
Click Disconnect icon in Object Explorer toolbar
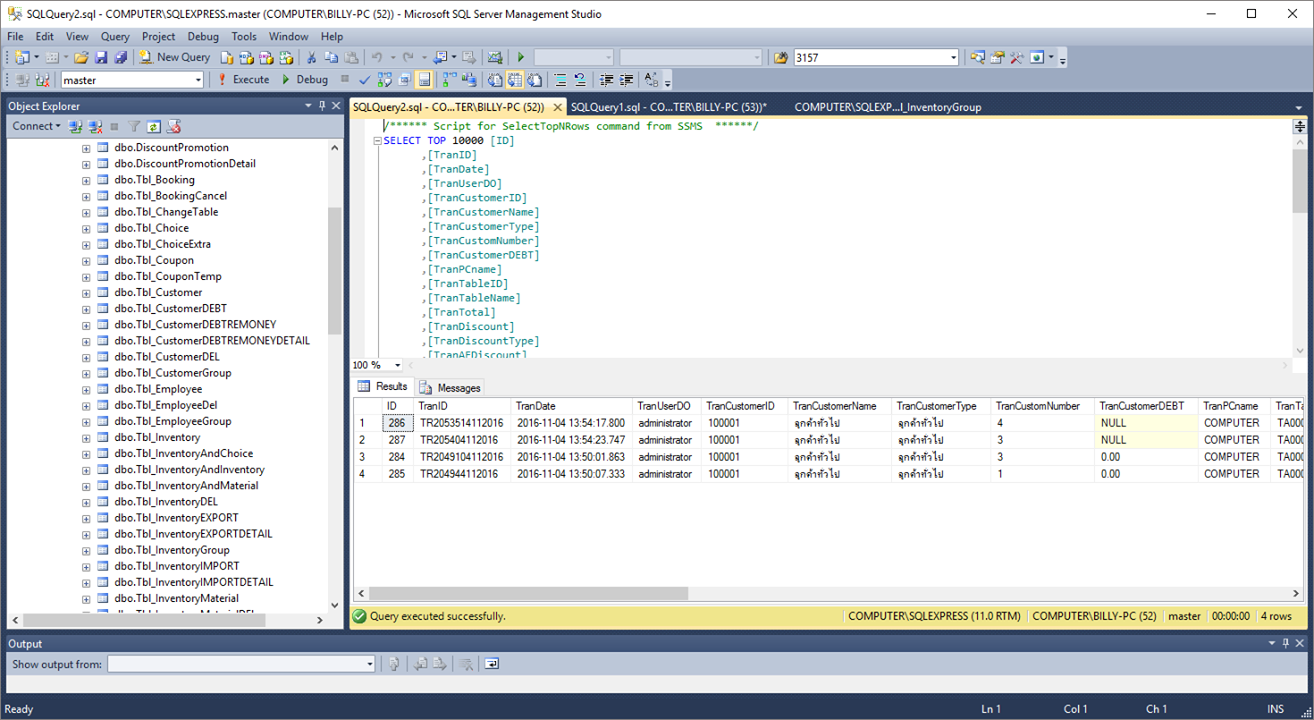(95, 127)
